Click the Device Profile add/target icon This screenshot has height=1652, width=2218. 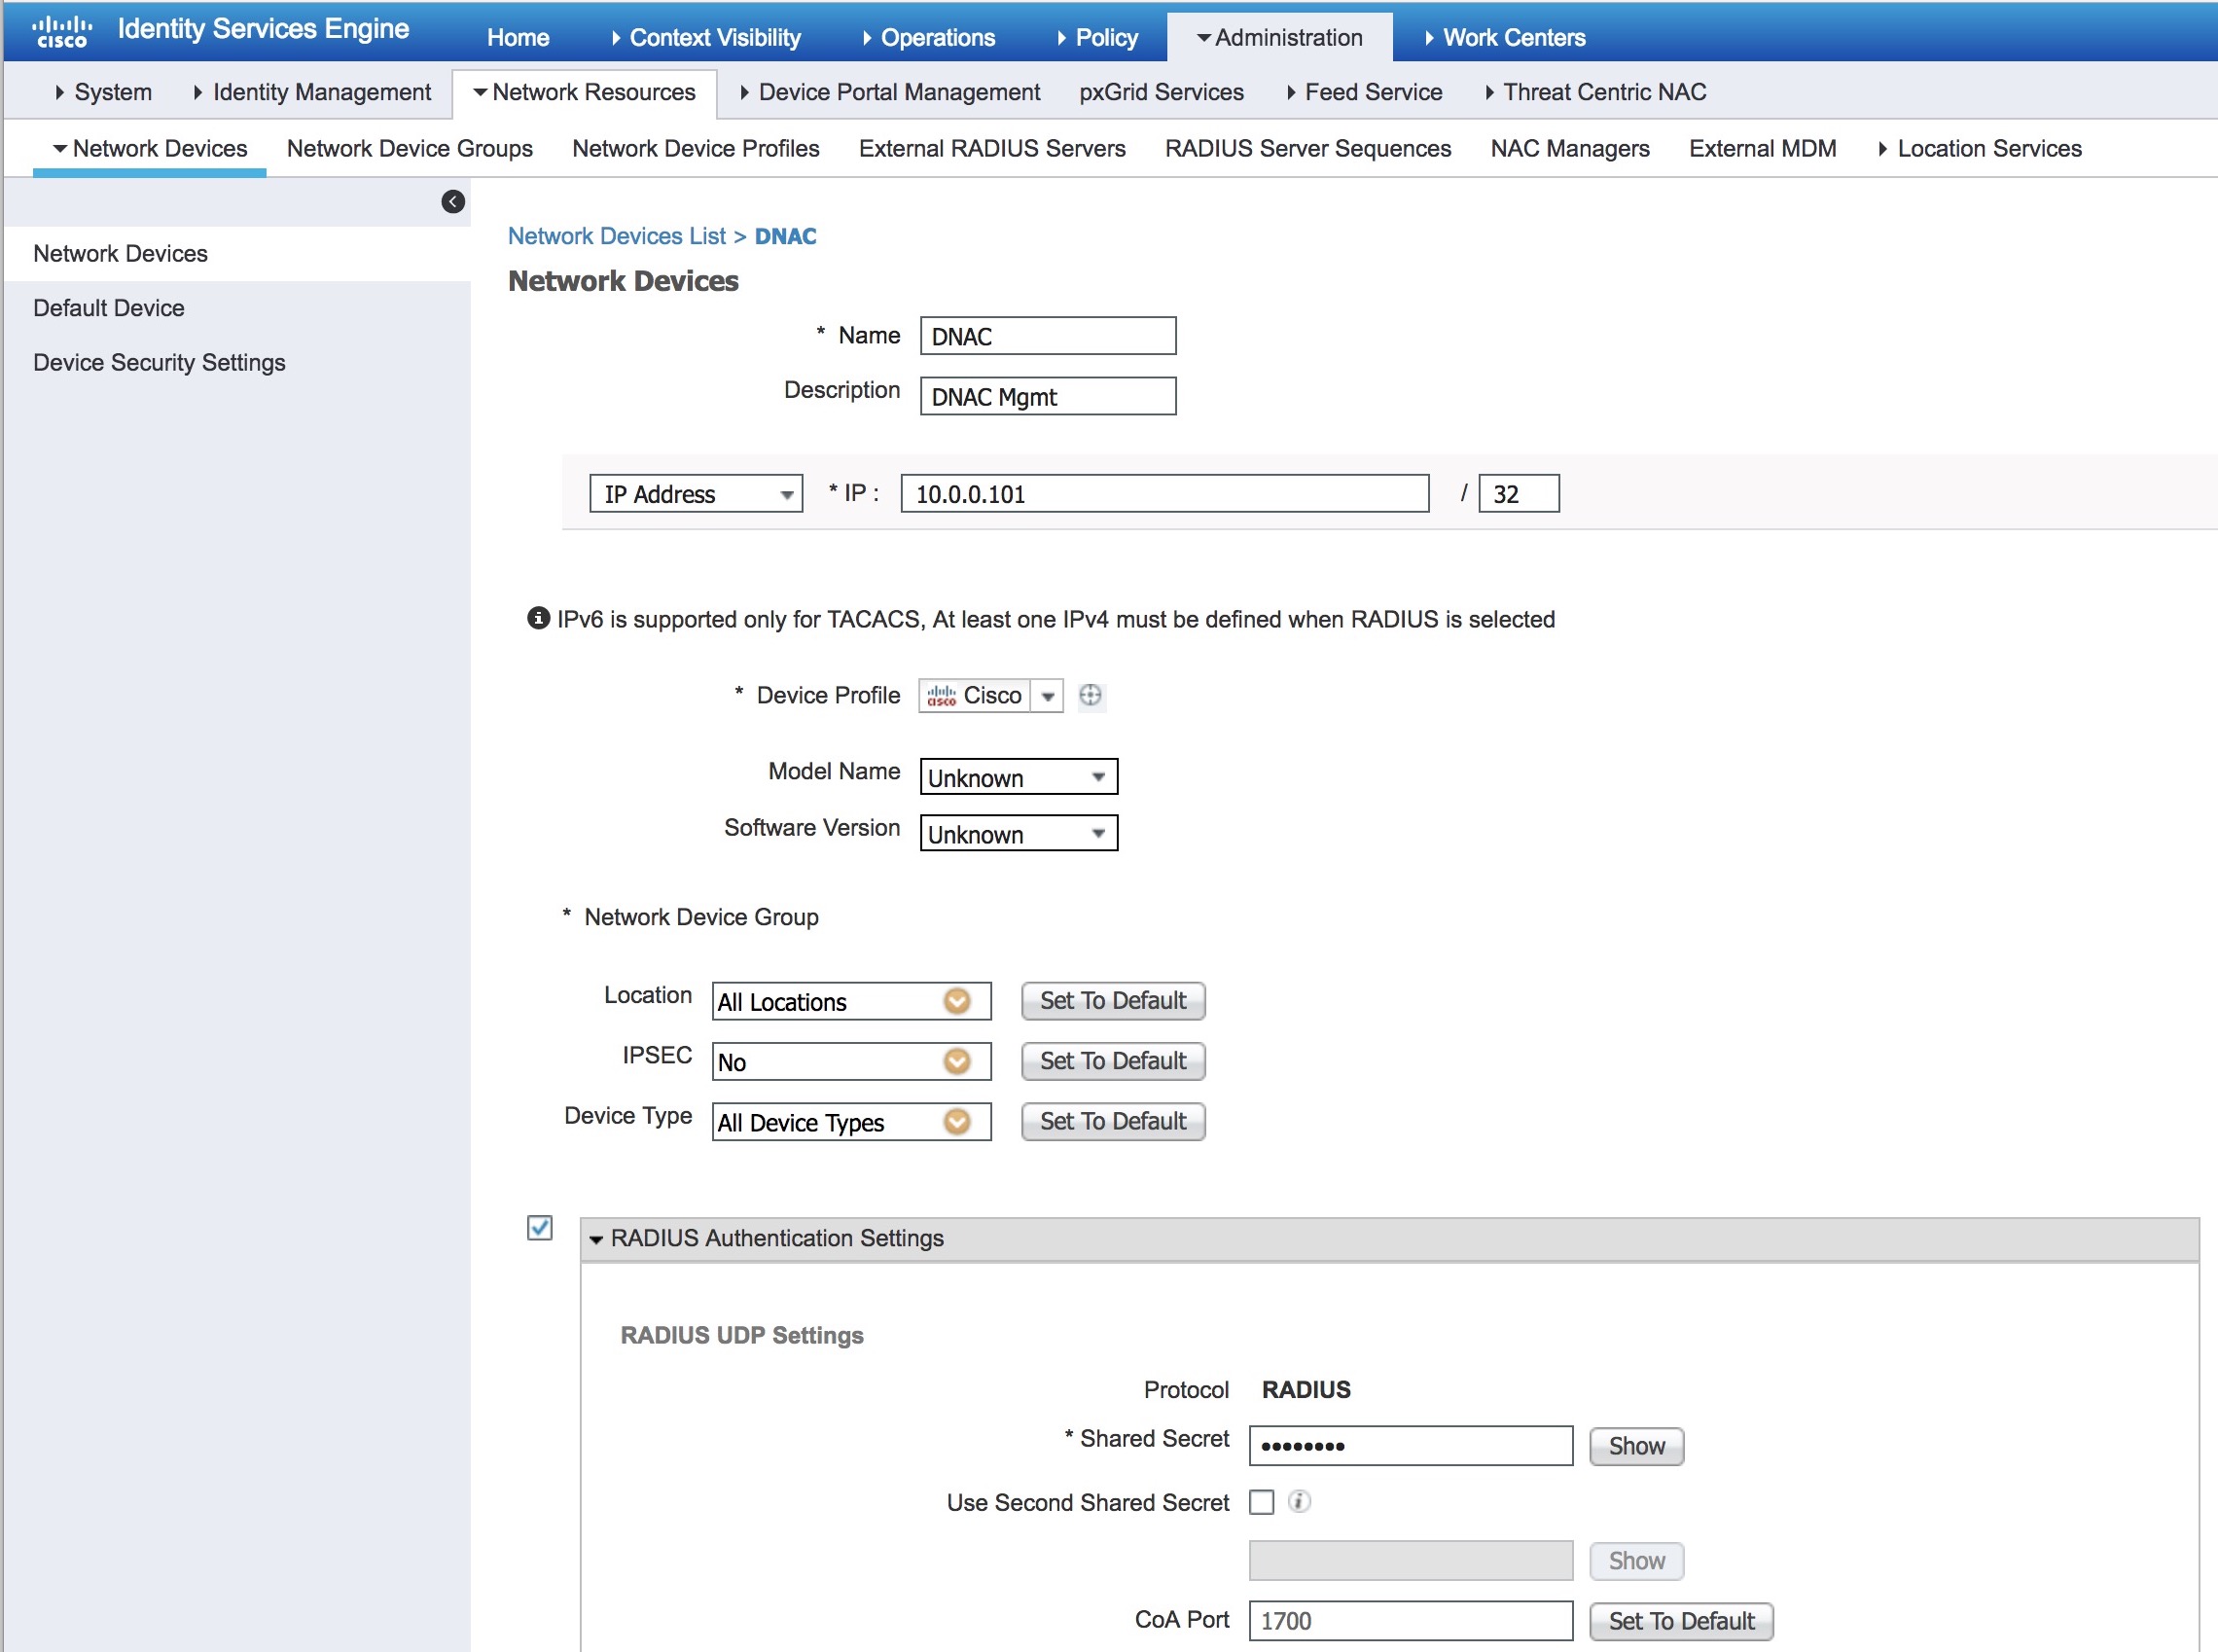point(1091,695)
